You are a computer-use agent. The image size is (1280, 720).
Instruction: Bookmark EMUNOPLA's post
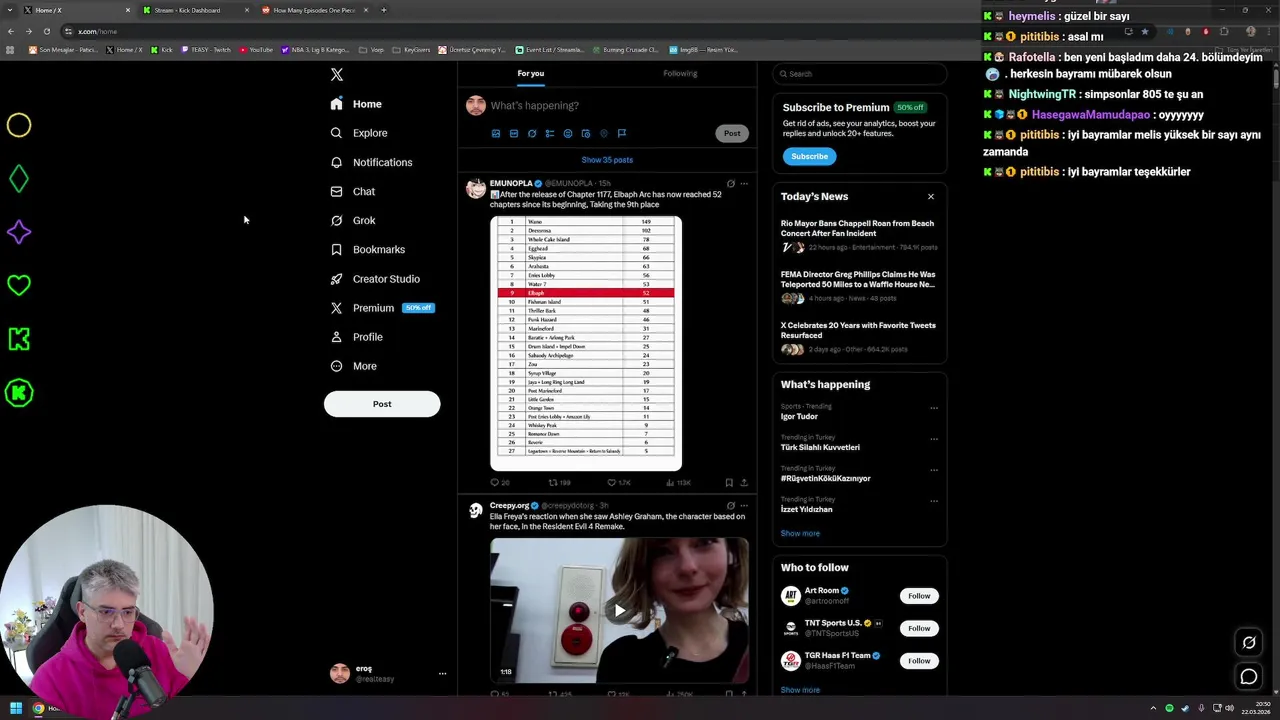coord(729,482)
